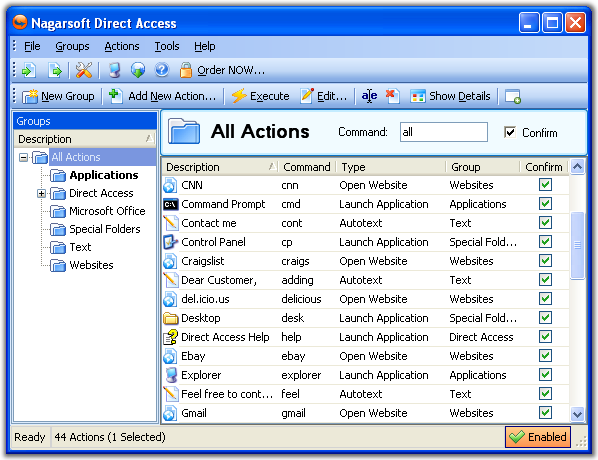Toggle Confirm checkbox for Gmail row
Screen dimensions: 598x460
(545, 413)
